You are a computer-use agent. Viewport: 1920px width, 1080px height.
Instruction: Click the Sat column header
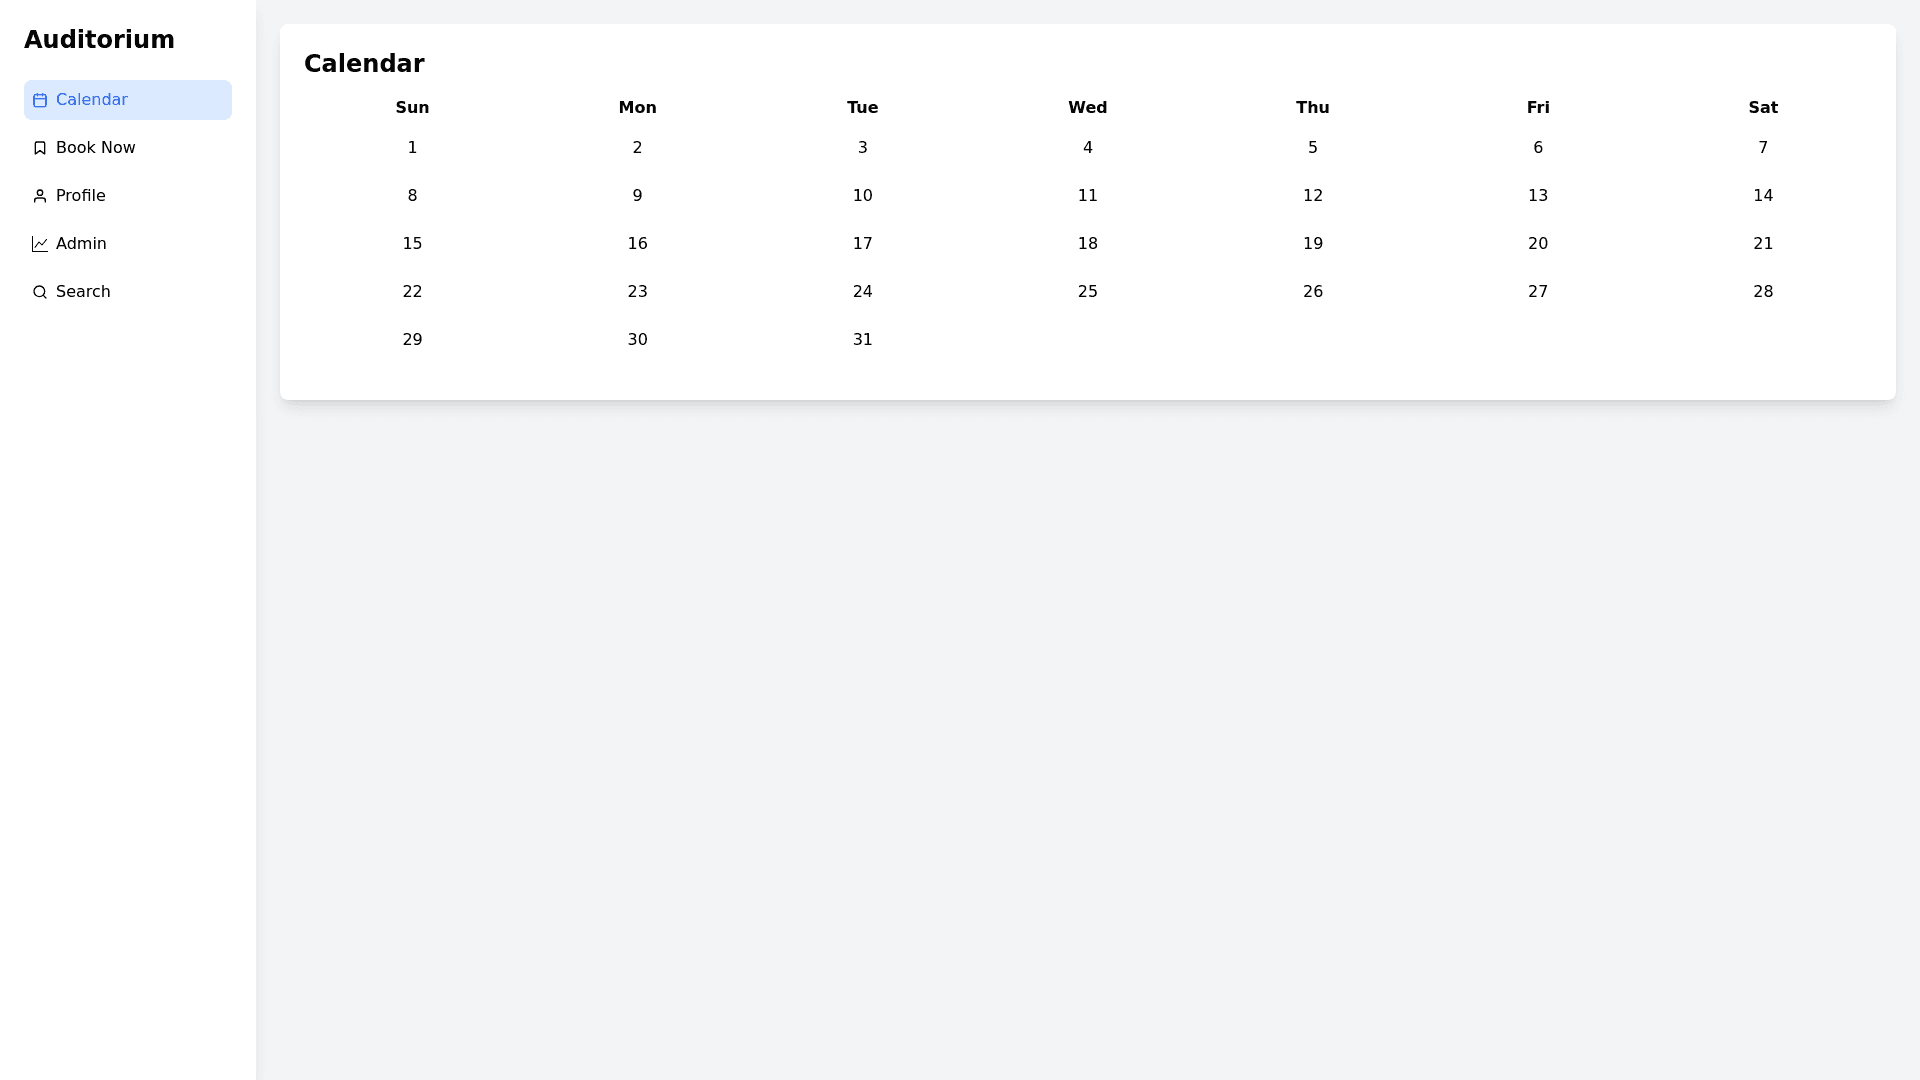pyautogui.click(x=1762, y=108)
